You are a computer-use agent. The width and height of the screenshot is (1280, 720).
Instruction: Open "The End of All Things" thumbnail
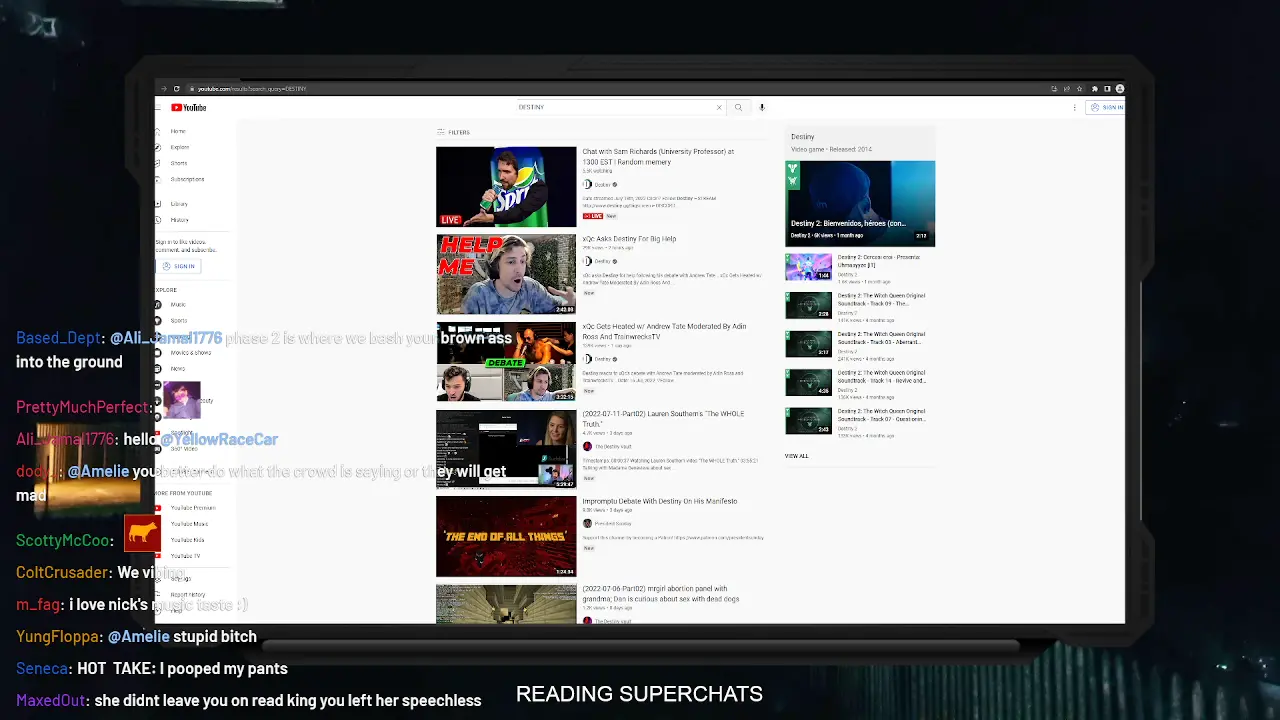pyautogui.click(x=506, y=537)
